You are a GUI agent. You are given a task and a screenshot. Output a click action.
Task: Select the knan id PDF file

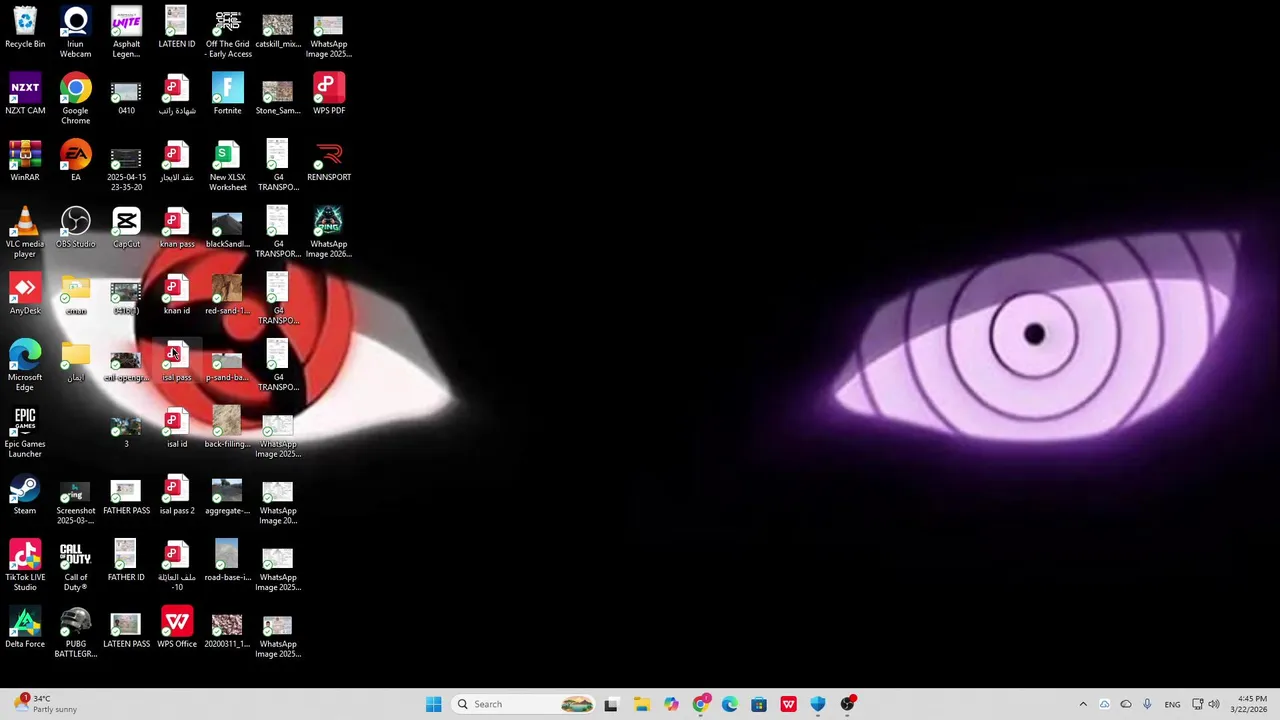(x=177, y=295)
